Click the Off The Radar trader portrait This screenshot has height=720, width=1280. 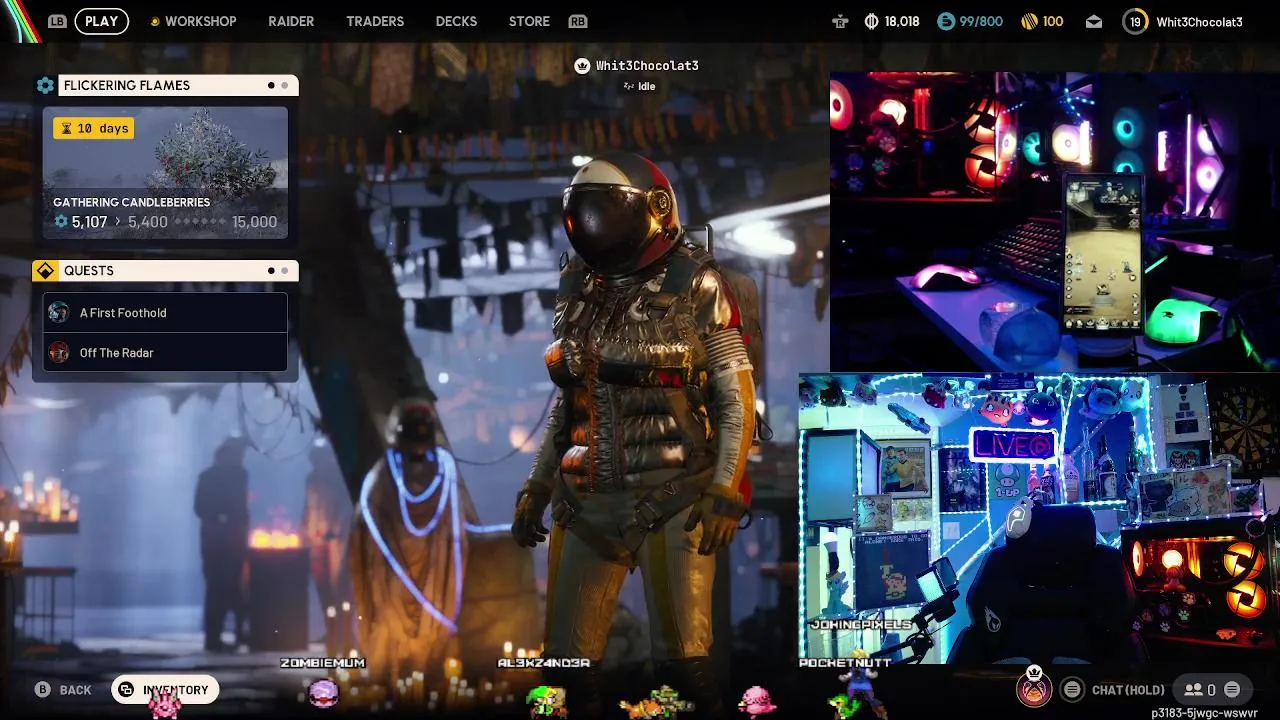[59, 353]
